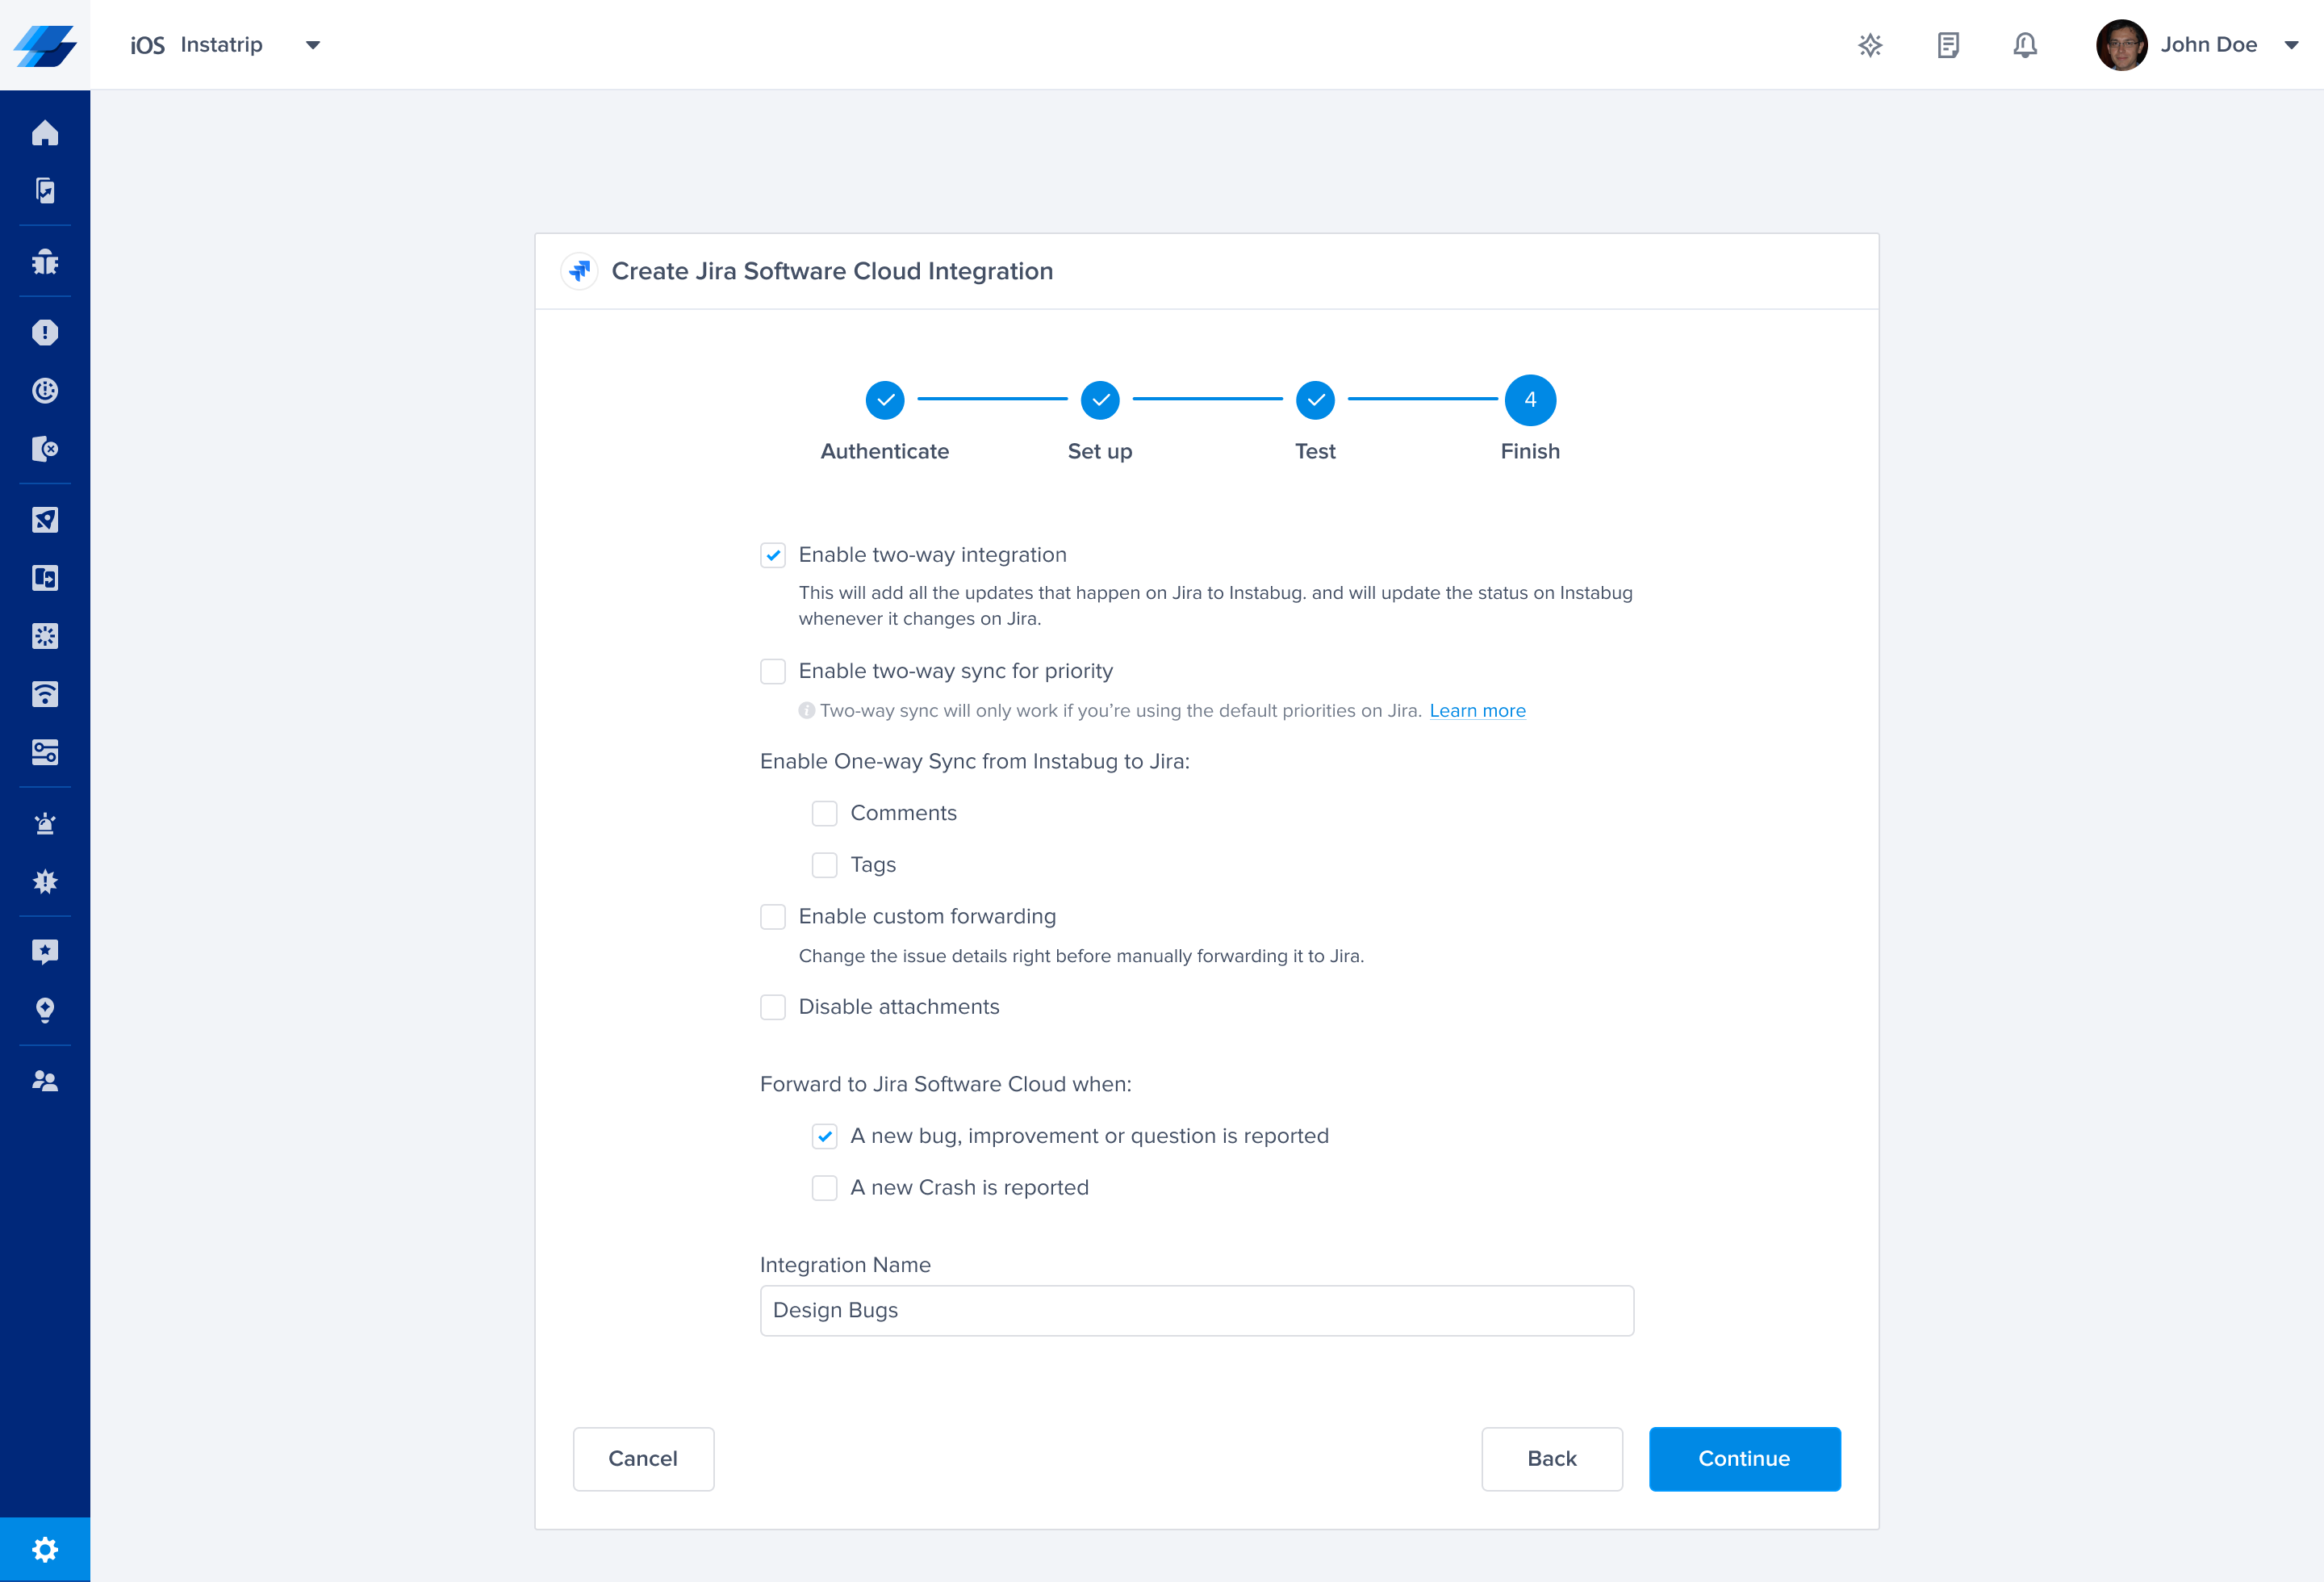Open the home icon in the sidebar
The height and width of the screenshot is (1582, 2324).
(45, 133)
